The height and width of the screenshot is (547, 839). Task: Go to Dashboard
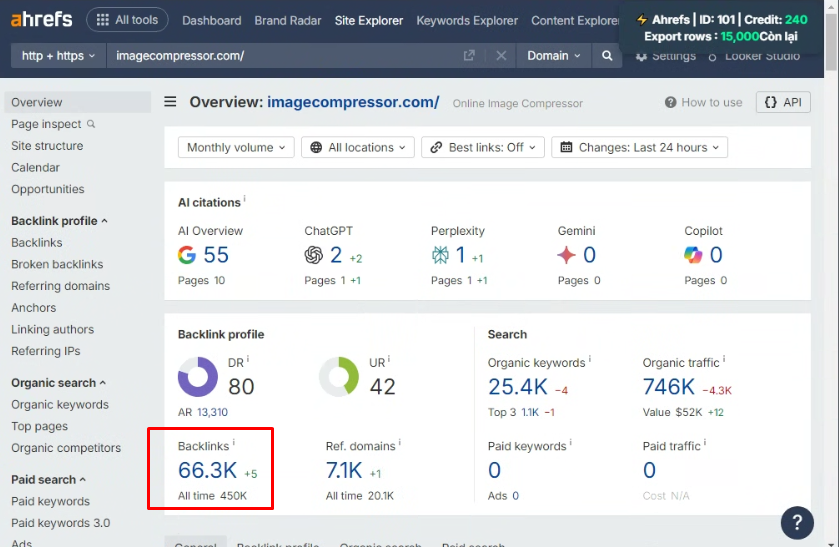(x=211, y=20)
